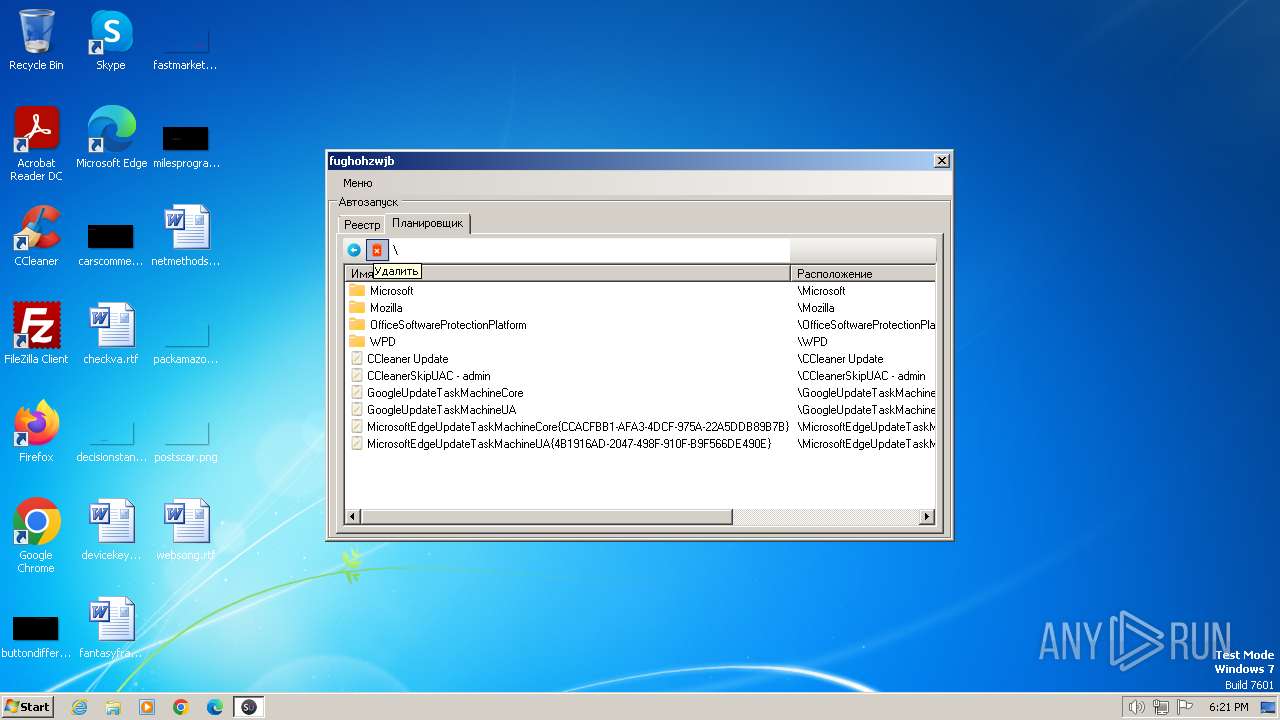The width and height of the screenshot is (1280, 720).
Task: Select the checkva.rtf desktop file
Action: point(111,334)
